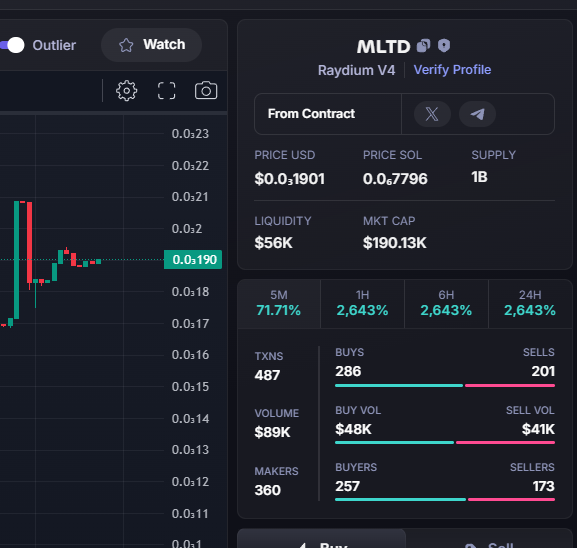577x548 pixels.
Task: Toggle the Outlier switch
Action: click(12, 45)
